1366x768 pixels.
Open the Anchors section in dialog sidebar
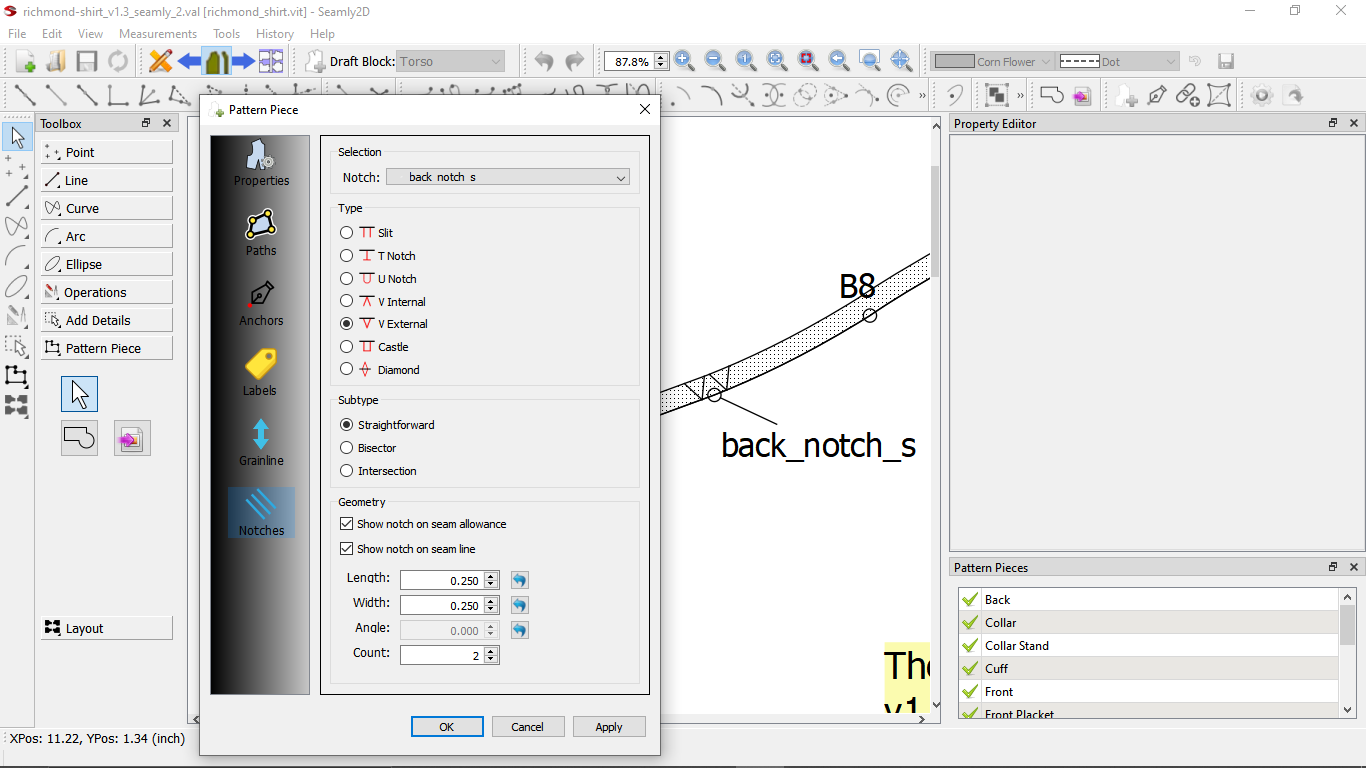[x=261, y=304]
